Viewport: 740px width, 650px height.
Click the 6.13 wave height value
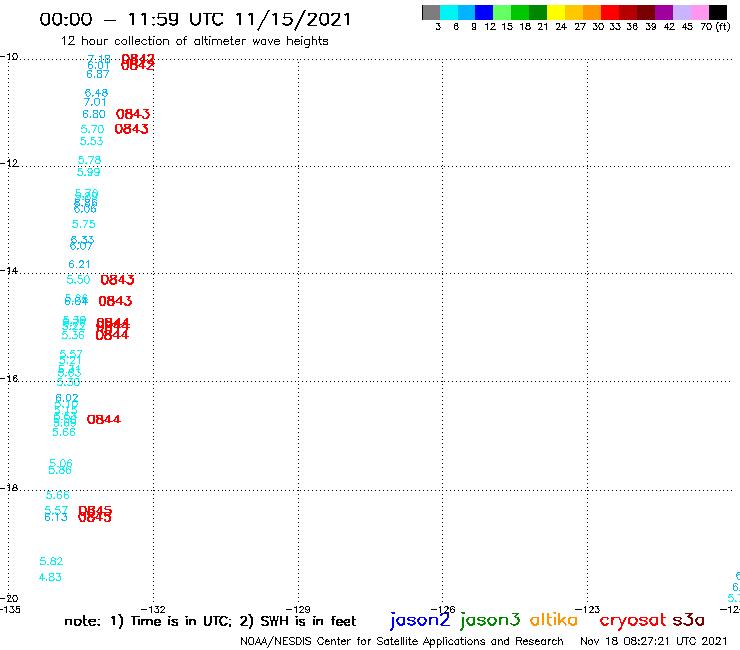56,517
